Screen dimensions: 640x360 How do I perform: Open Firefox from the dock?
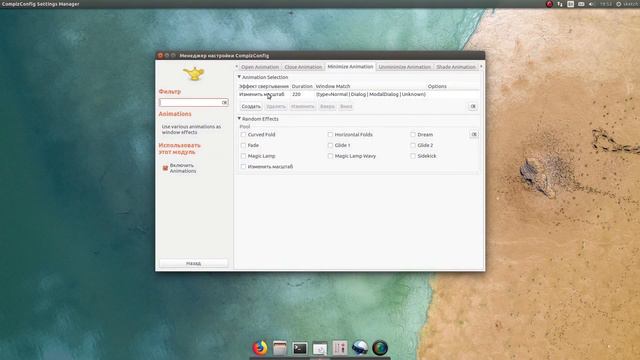260,348
